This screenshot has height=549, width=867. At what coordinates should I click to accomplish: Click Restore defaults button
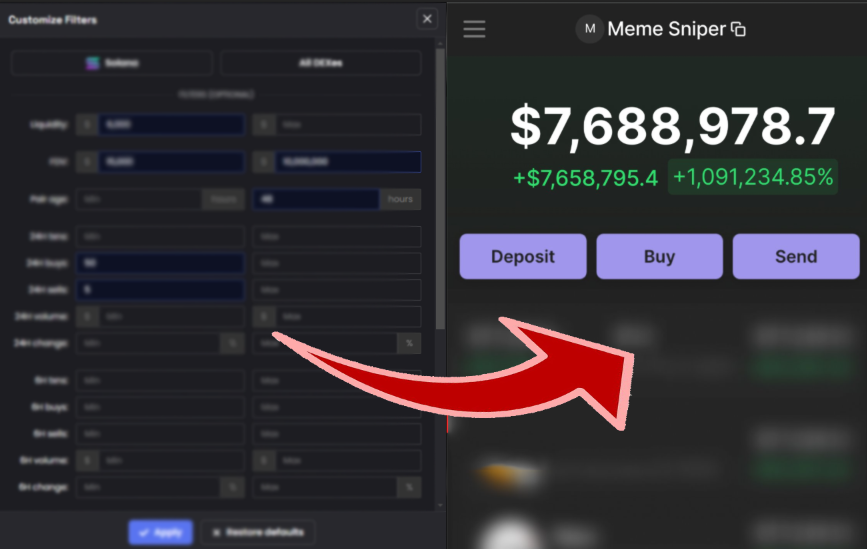258,532
